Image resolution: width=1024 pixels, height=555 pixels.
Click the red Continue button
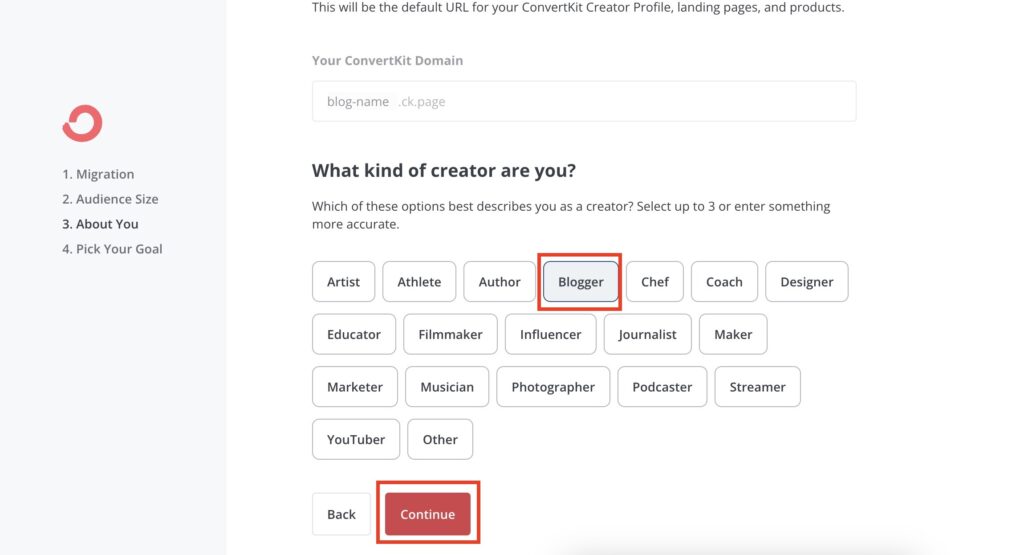click(428, 514)
